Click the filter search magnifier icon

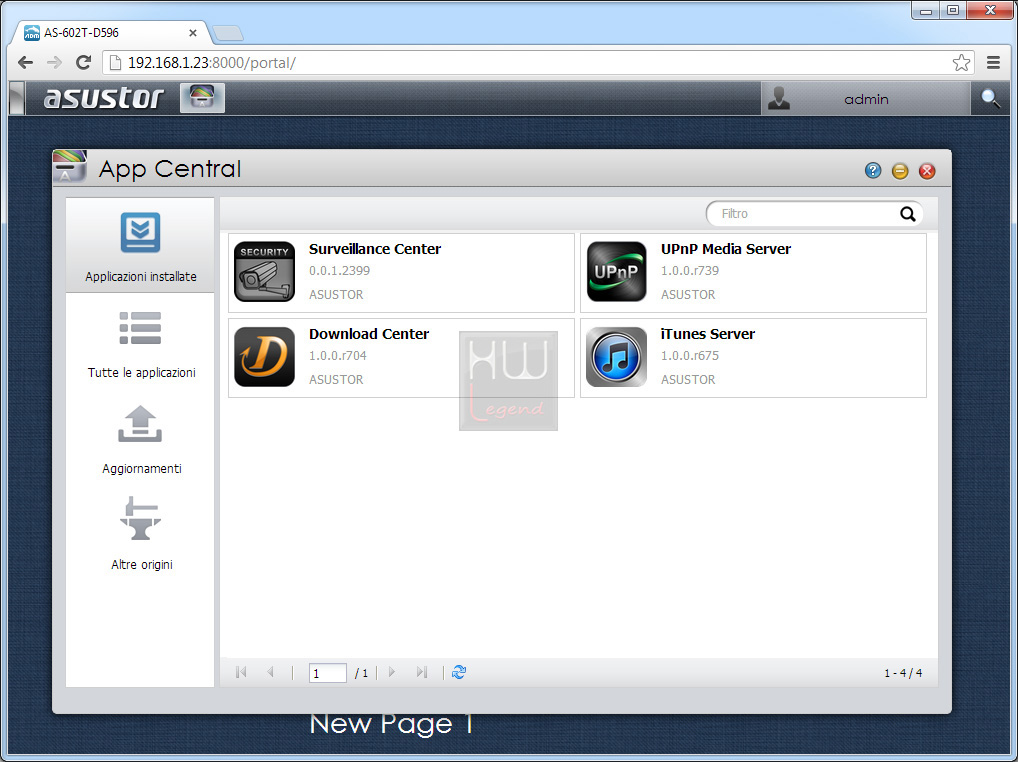[x=908, y=214]
